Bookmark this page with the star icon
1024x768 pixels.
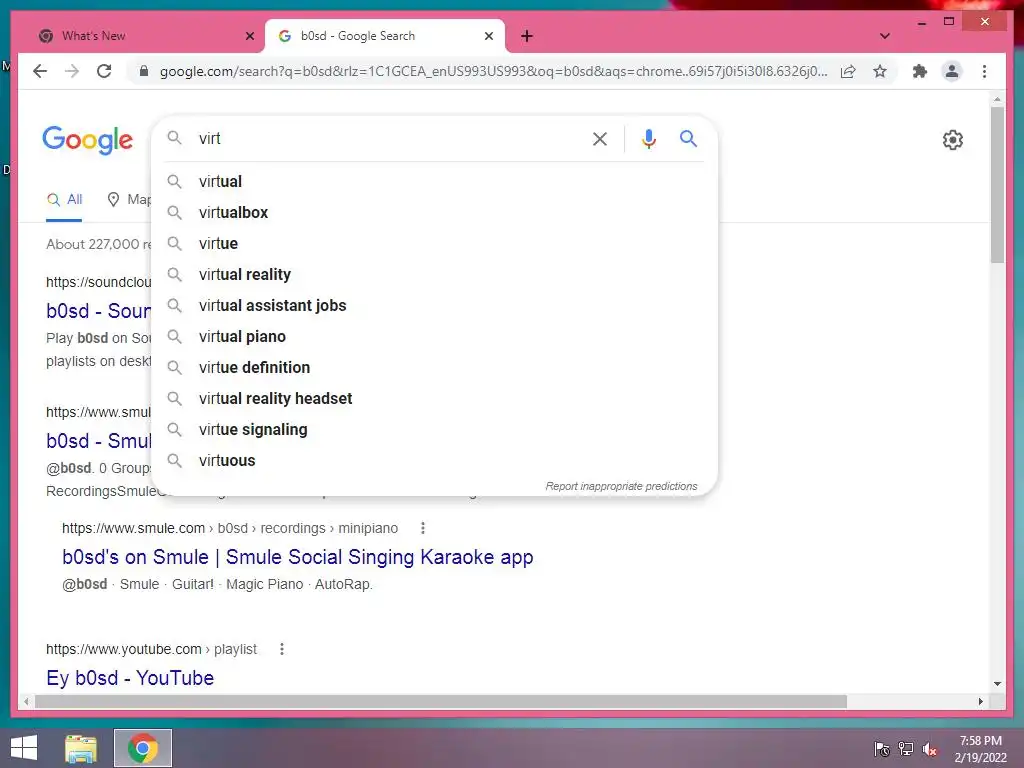(x=880, y=71)
